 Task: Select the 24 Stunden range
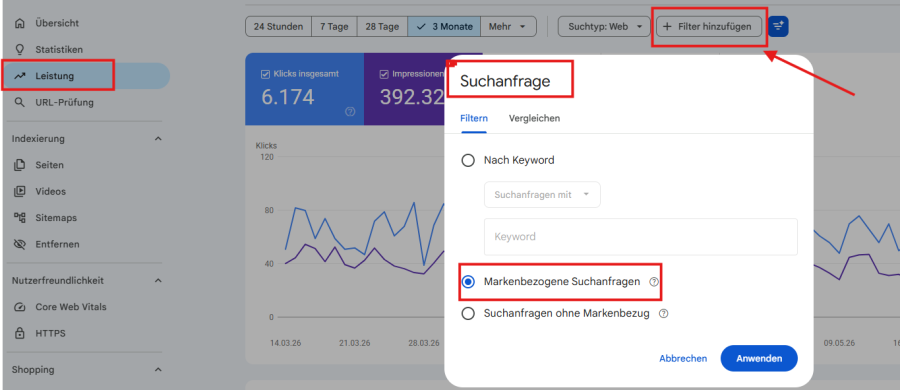click(278, 26)
